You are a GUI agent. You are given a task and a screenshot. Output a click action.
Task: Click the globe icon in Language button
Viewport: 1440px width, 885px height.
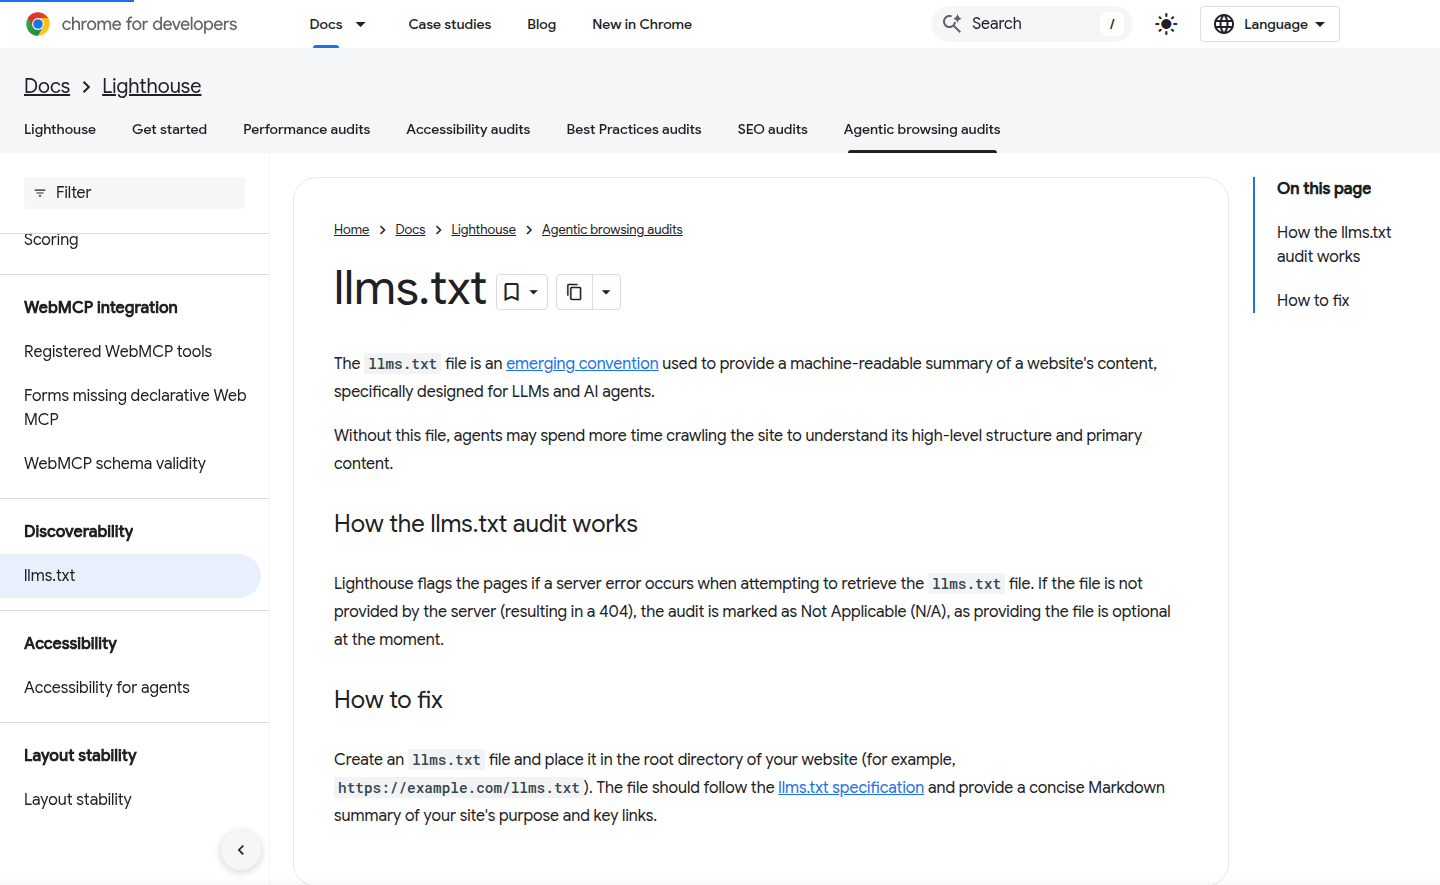pos(1224,24)
